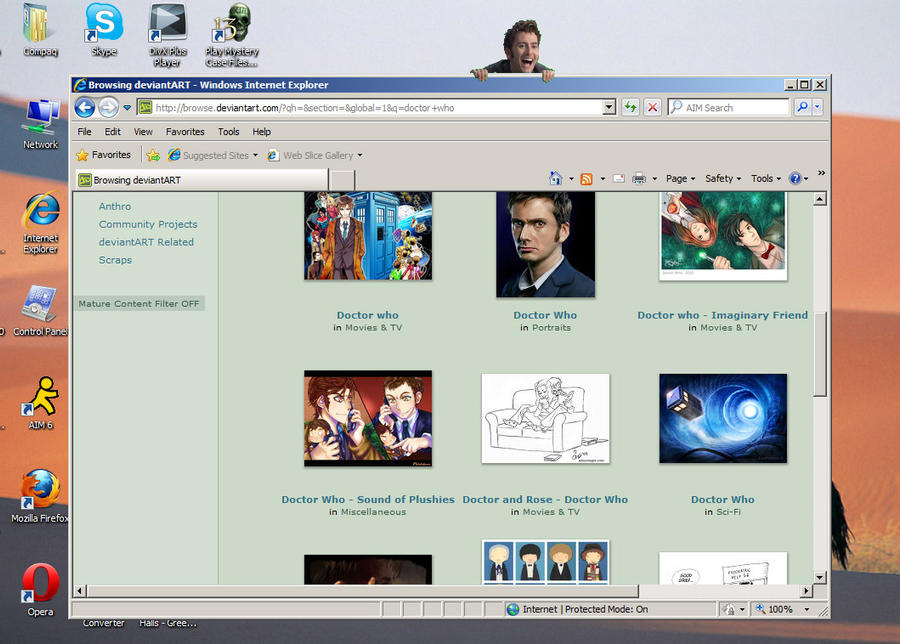This screenshot has width=900, height=644.
Task: Open search provider options dropdown
Action: pyautogui.click(x=817, y=107)
